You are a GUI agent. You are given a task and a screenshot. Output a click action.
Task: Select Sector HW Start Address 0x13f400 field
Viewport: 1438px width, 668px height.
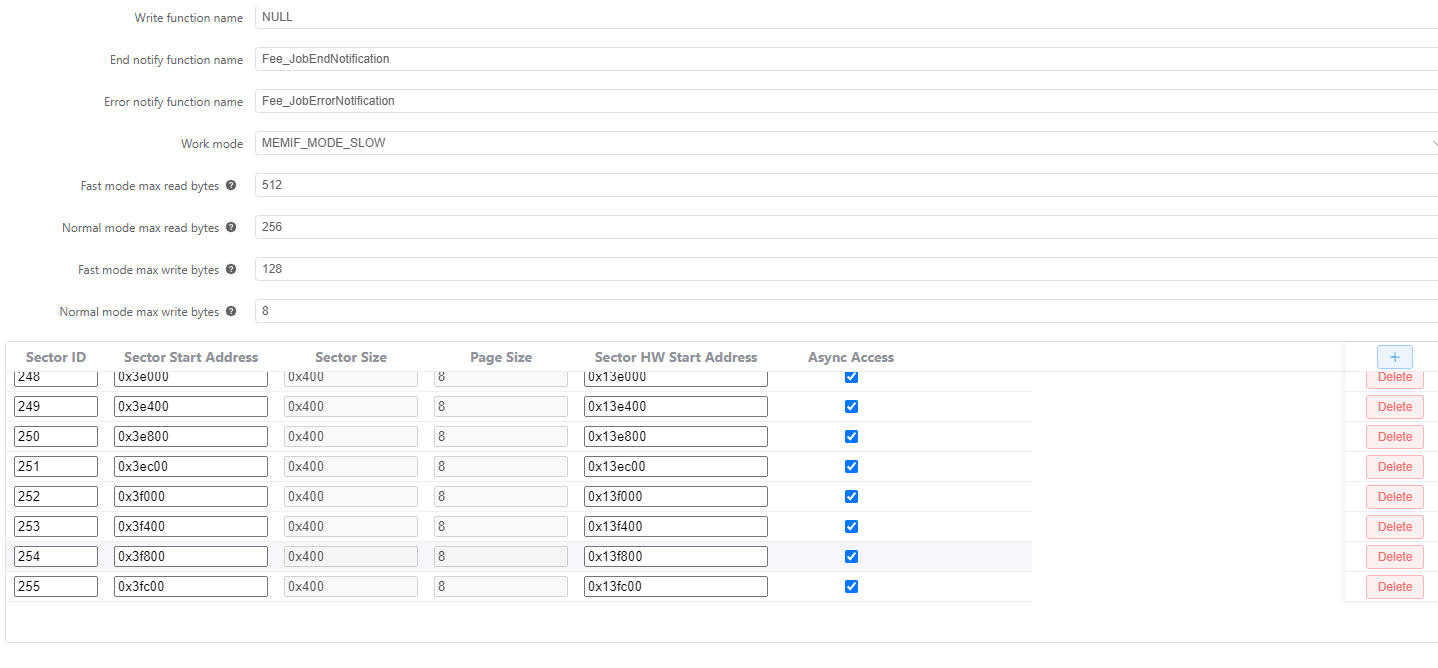pyautogui.click(x=675, y=527)
